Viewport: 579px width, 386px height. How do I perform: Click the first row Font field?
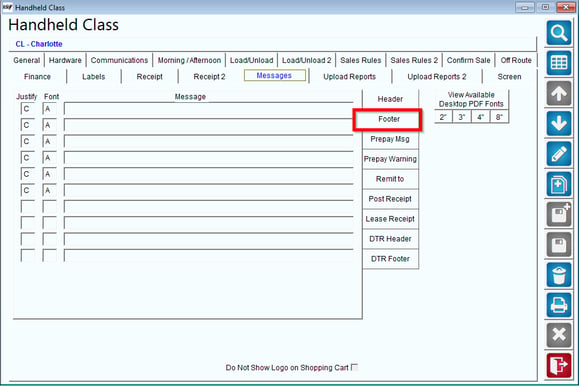(49, 109)
